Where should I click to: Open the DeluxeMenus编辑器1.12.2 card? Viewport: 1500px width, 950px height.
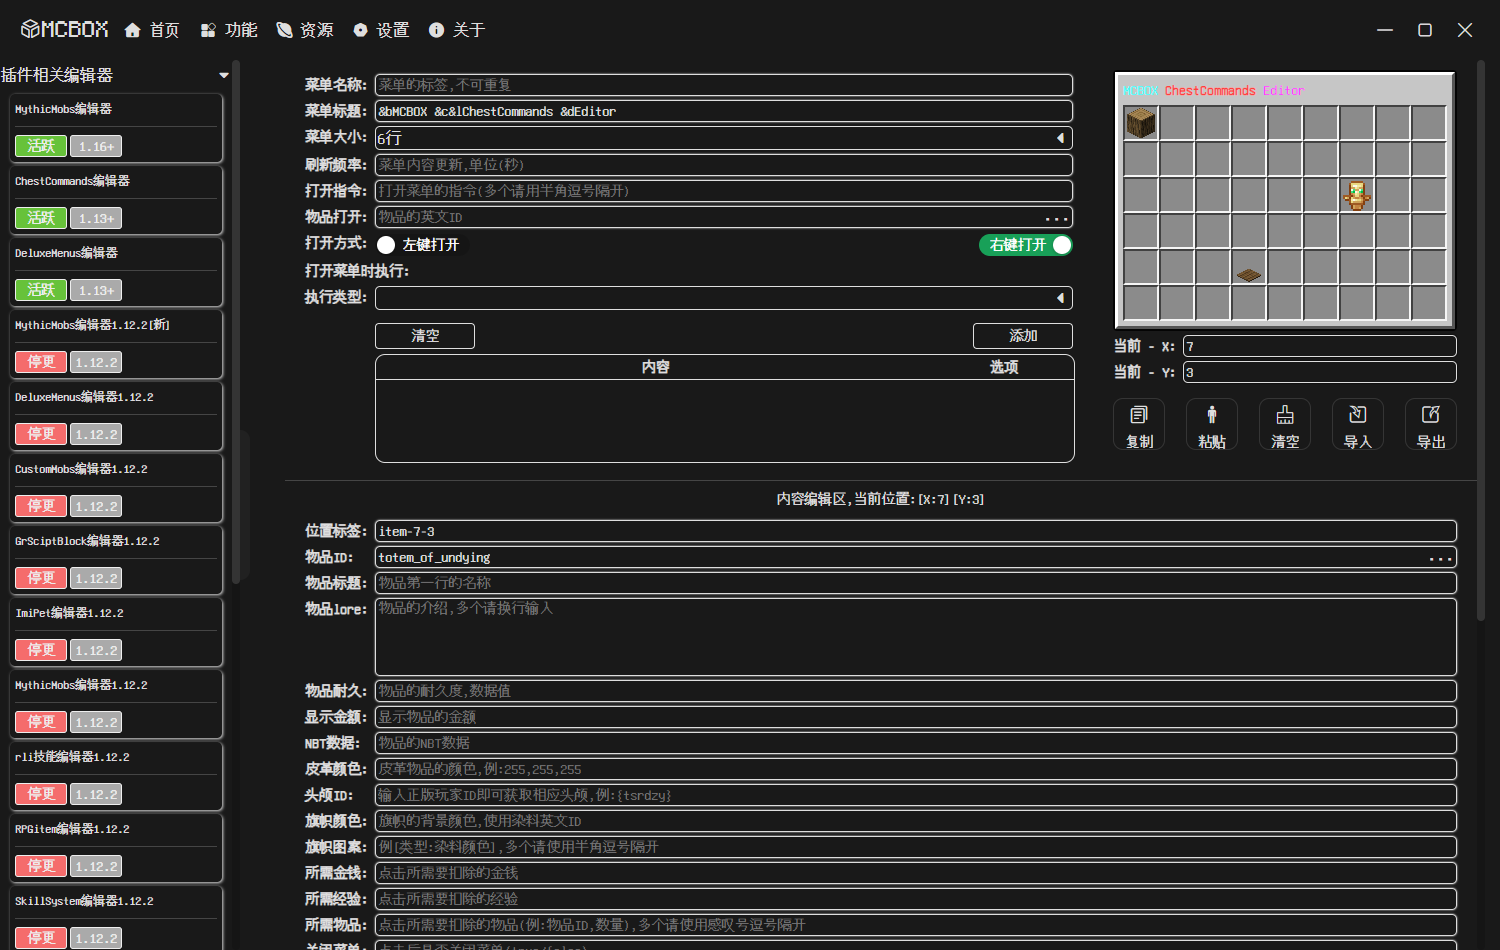[116, 416]
